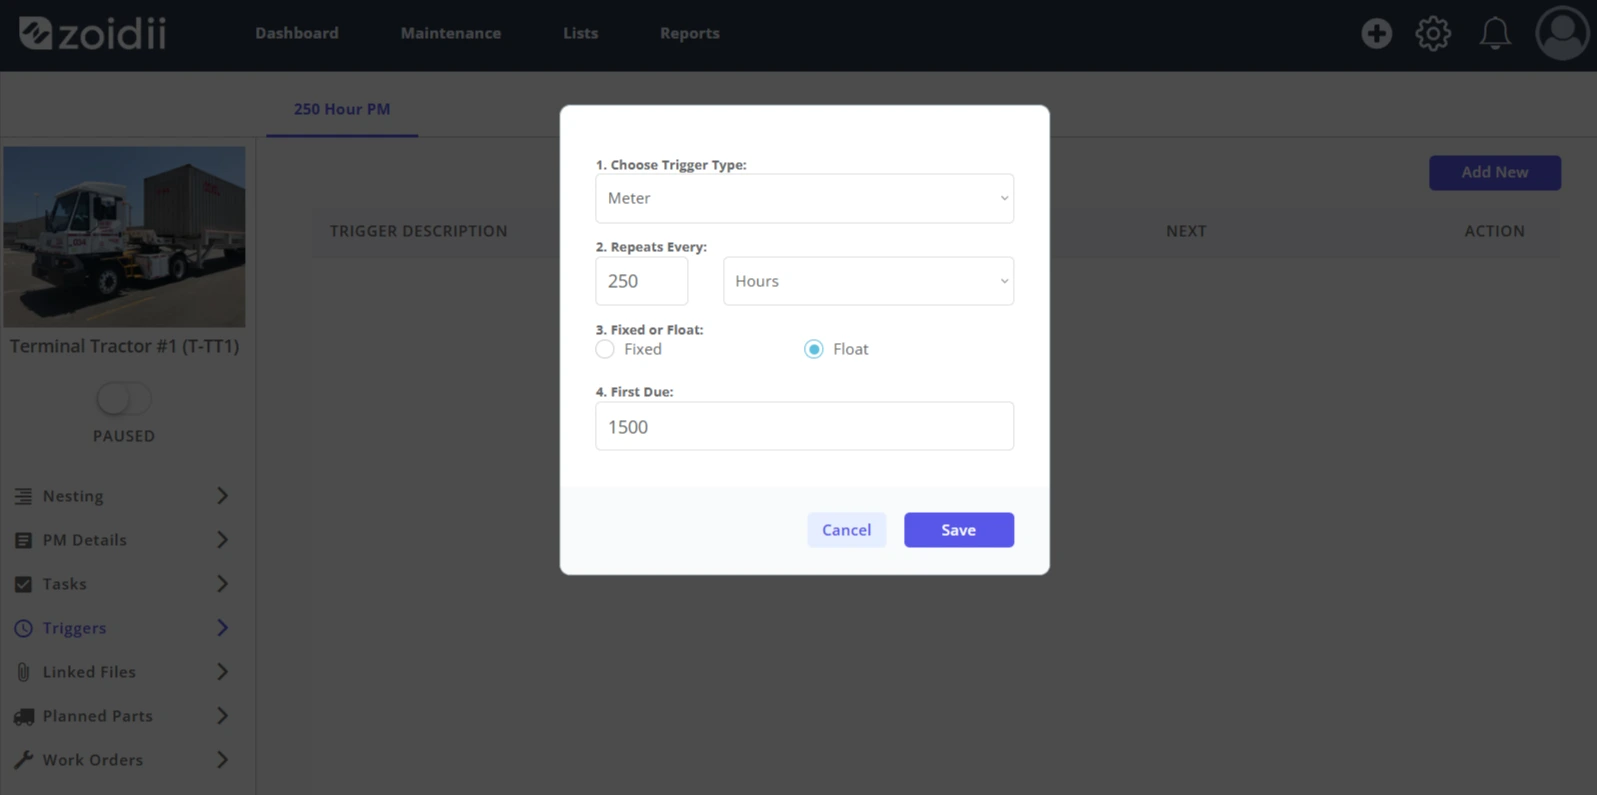Click the zoidii logo
Screen dimensions: 1597x795
93,33
